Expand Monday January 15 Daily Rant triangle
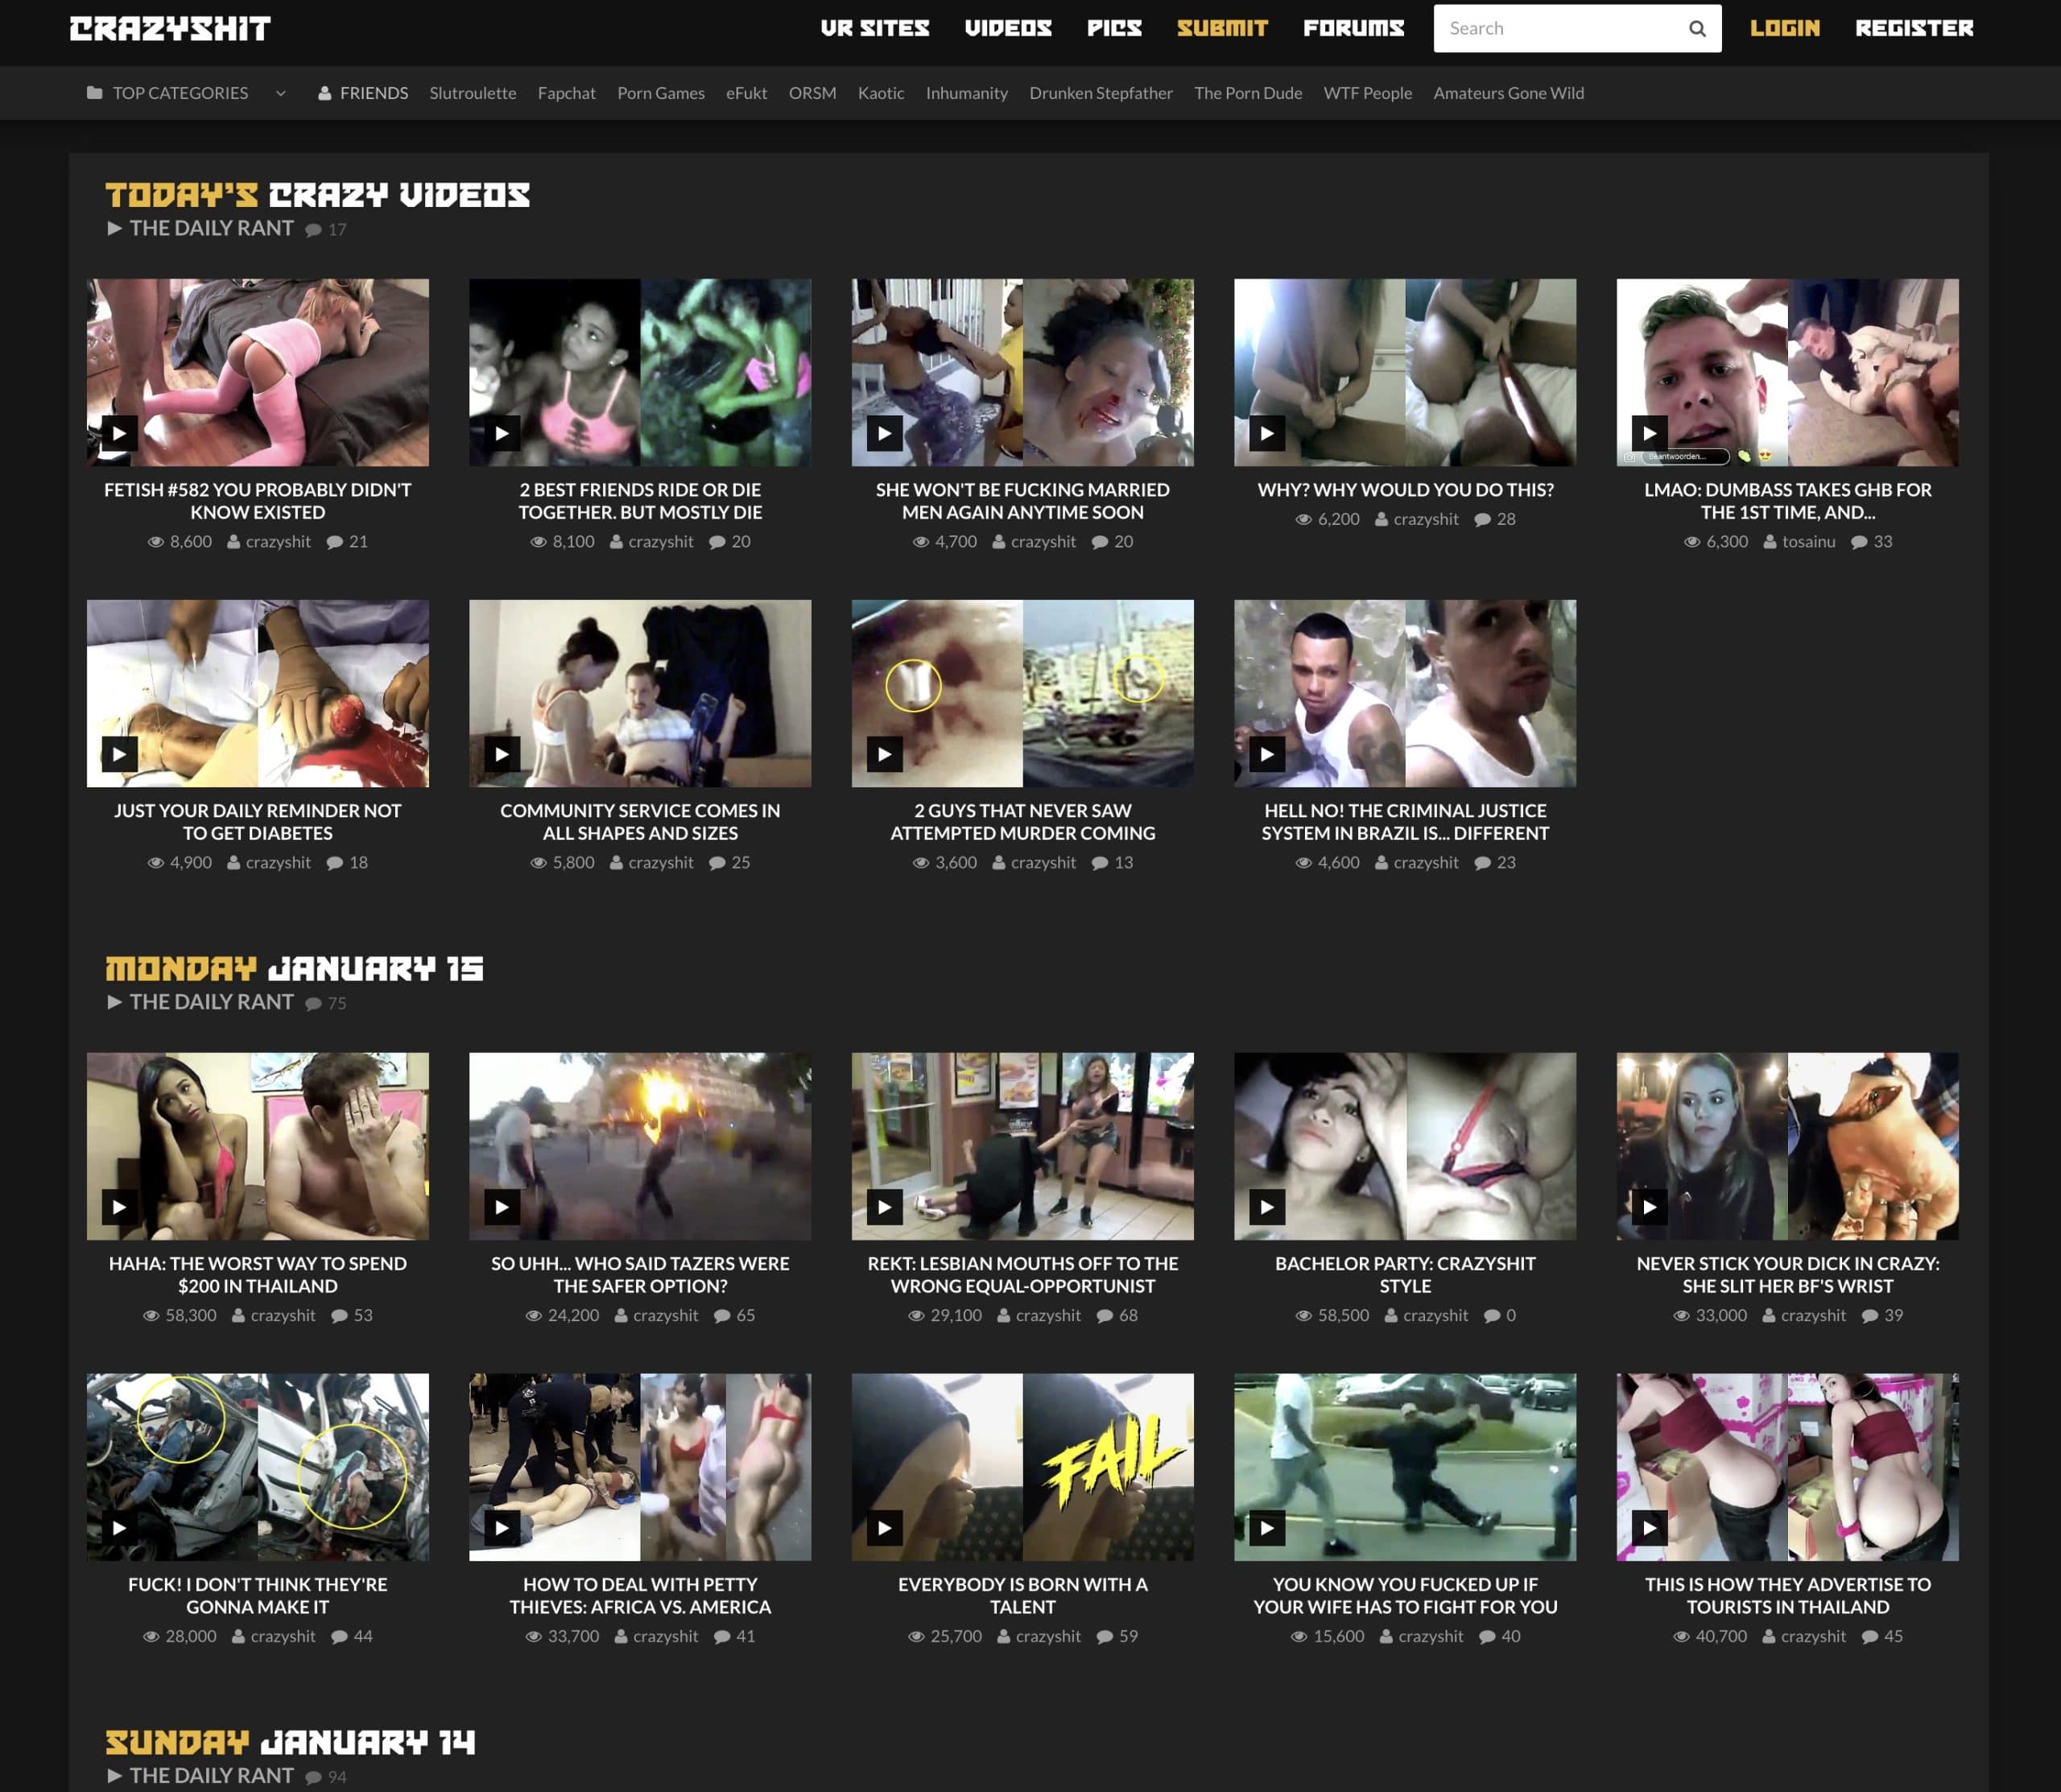Image resolution: width=2061 pixels, height=1792 pixels. point(114,1001)
